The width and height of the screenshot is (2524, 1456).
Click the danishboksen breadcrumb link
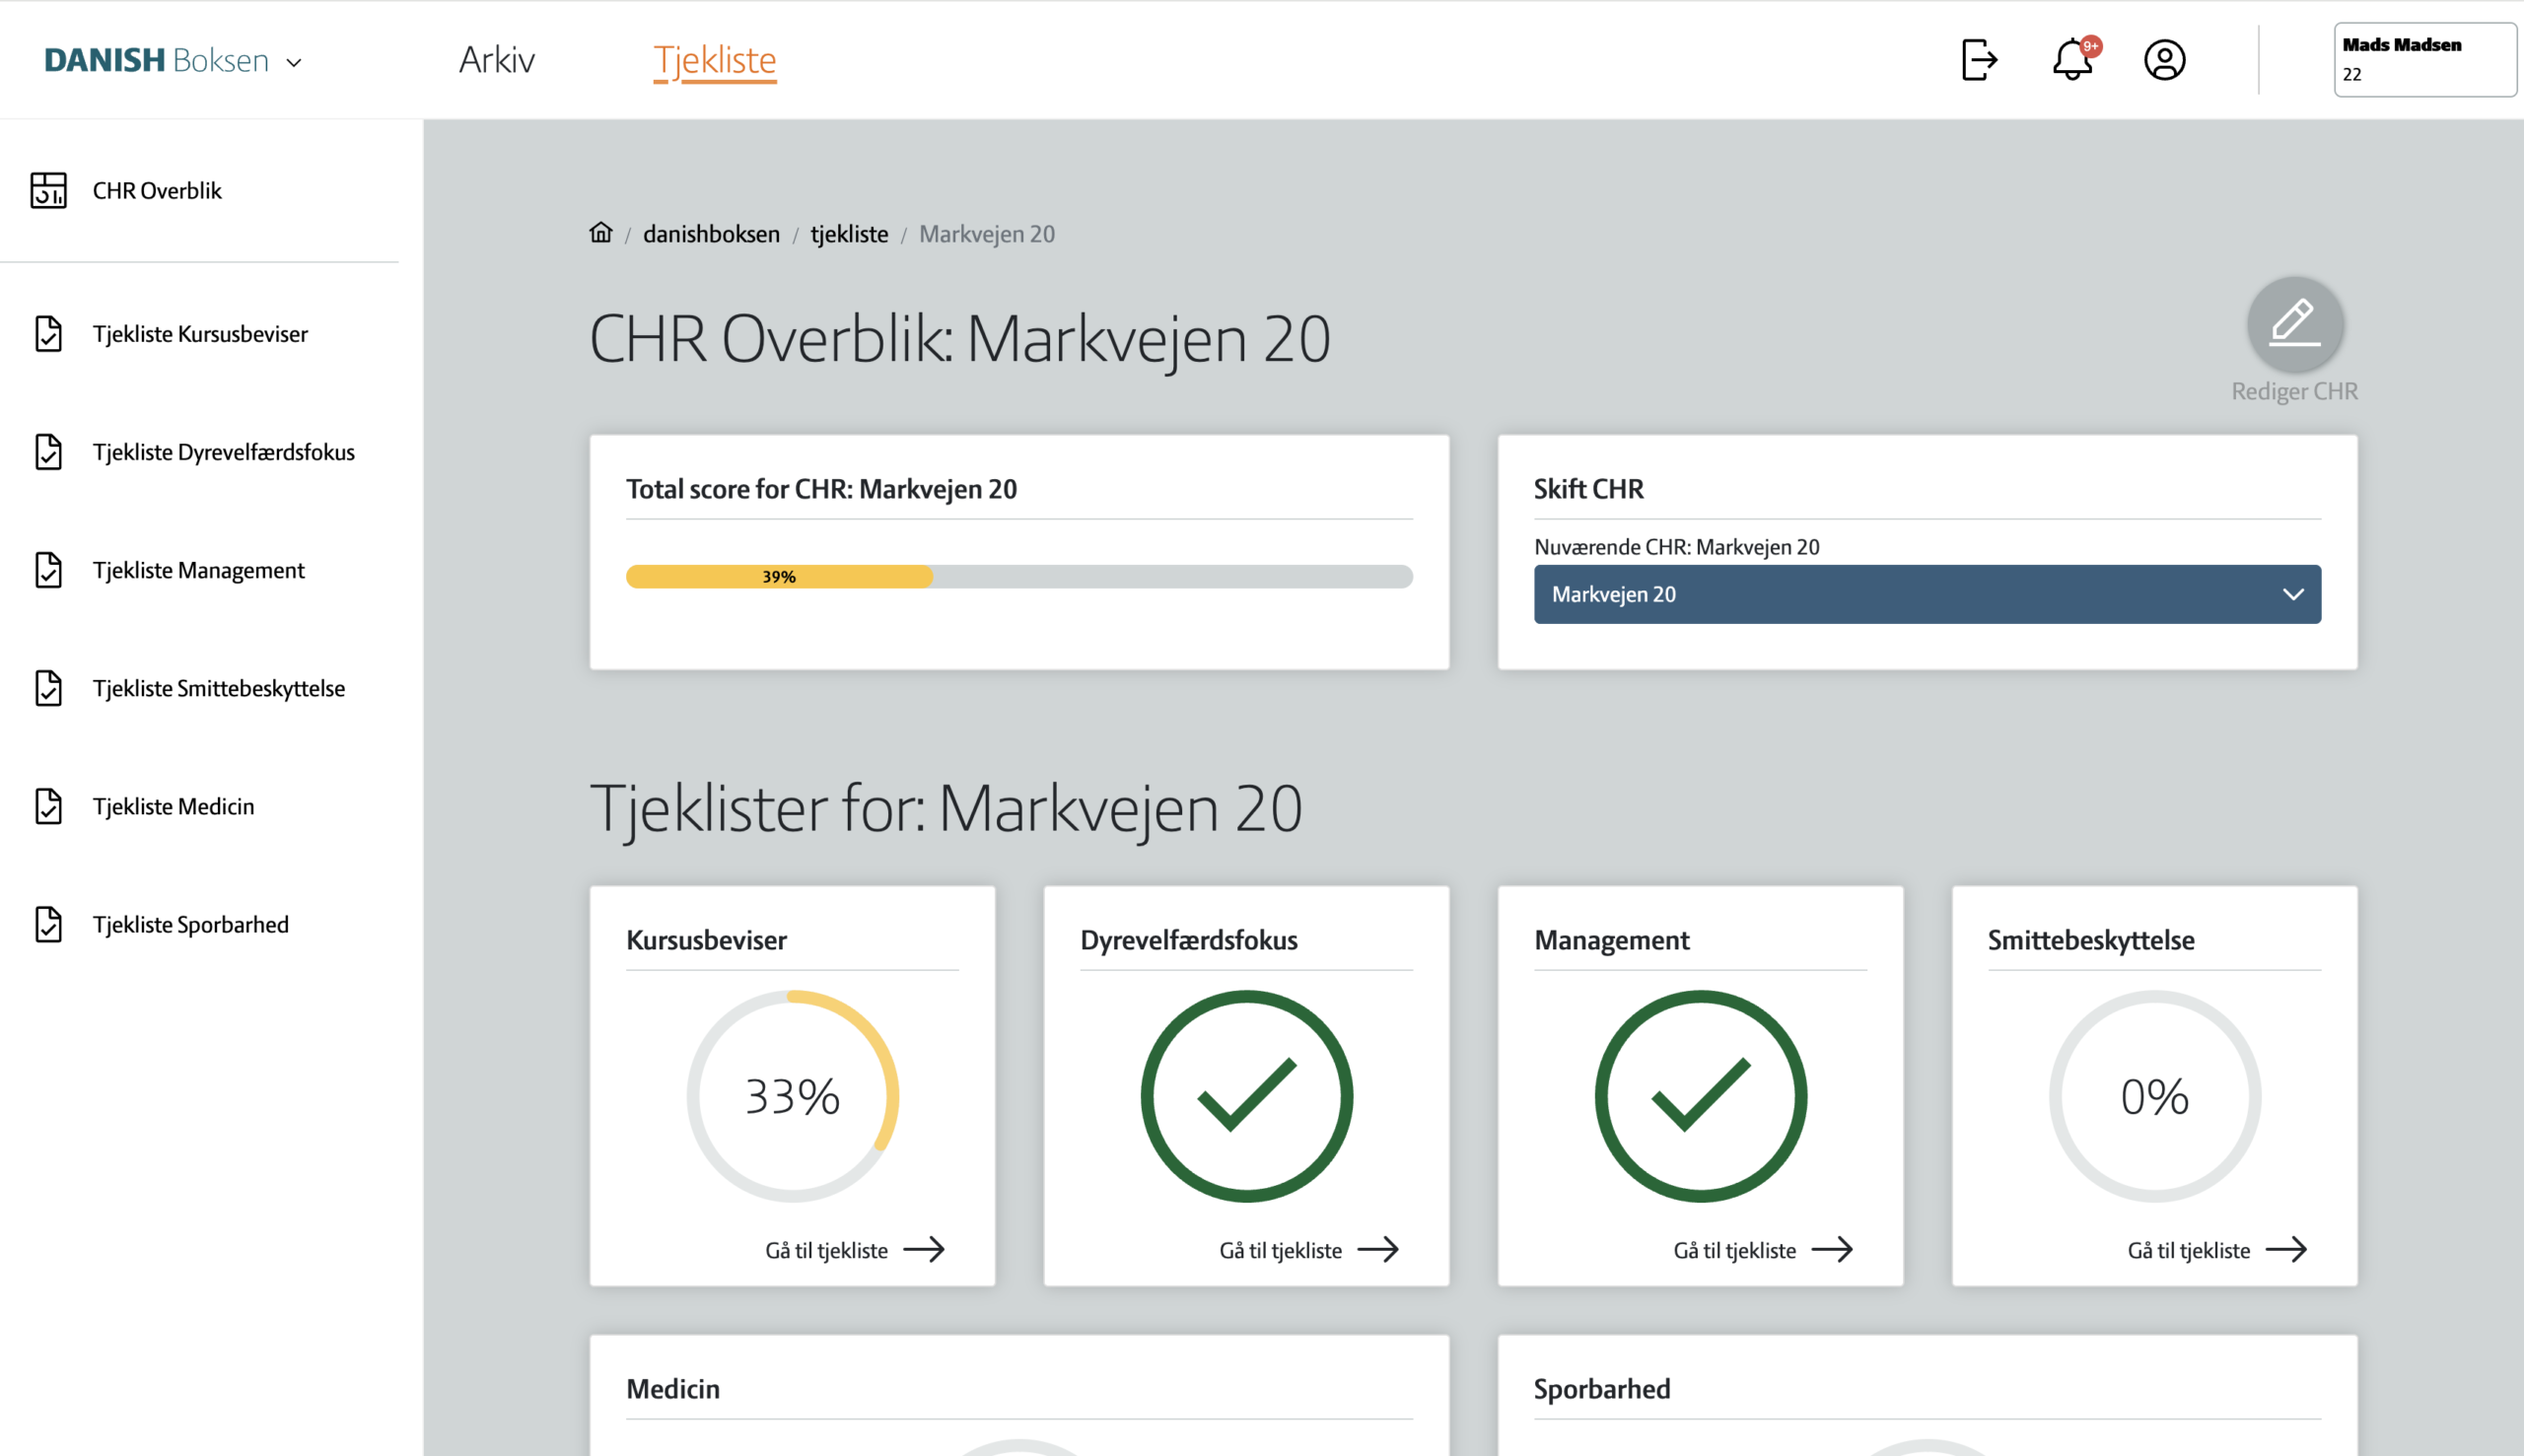pyautogui.click(x=711, y=234)
